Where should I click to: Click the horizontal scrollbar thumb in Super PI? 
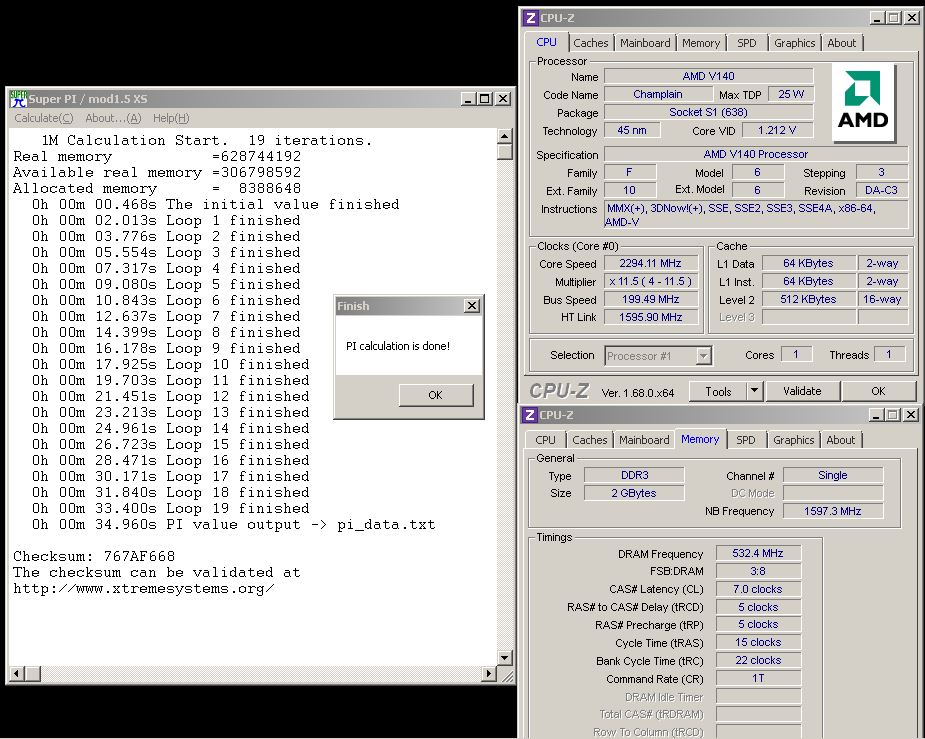[32, 673]
